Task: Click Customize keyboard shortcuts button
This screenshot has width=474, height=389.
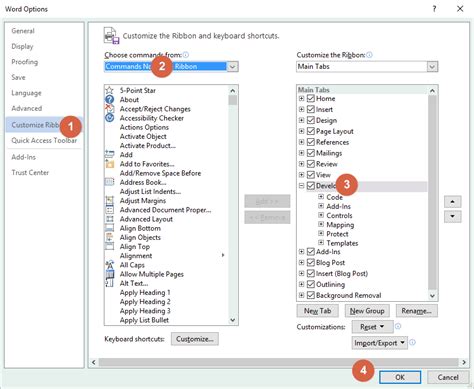Action: coord(195,339)
